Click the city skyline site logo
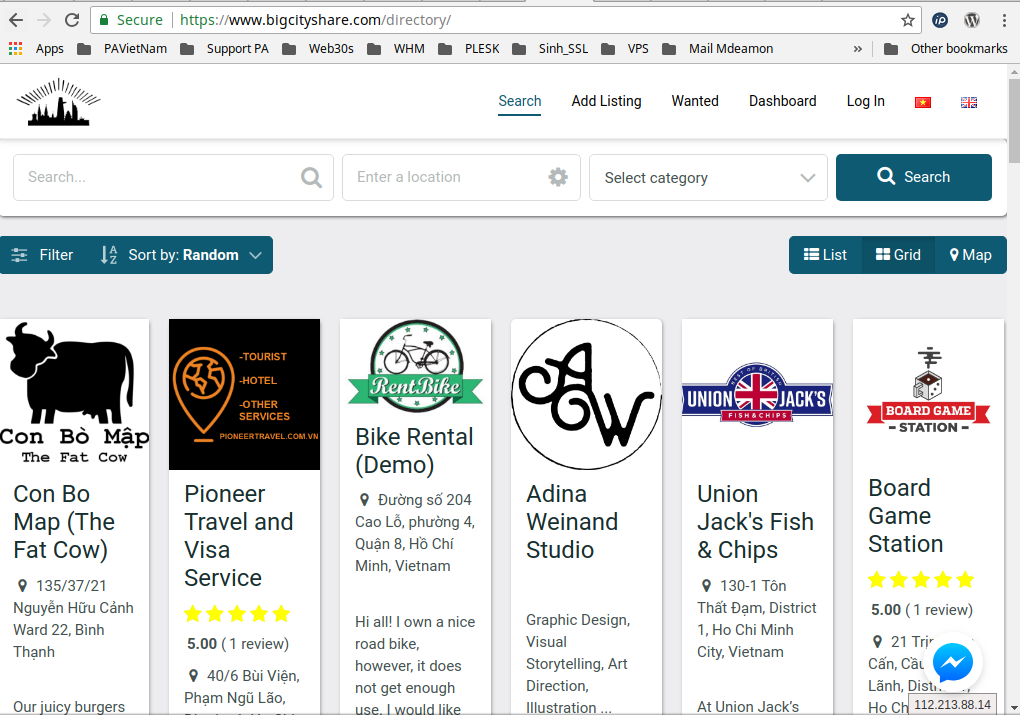 tap(59, 101)
